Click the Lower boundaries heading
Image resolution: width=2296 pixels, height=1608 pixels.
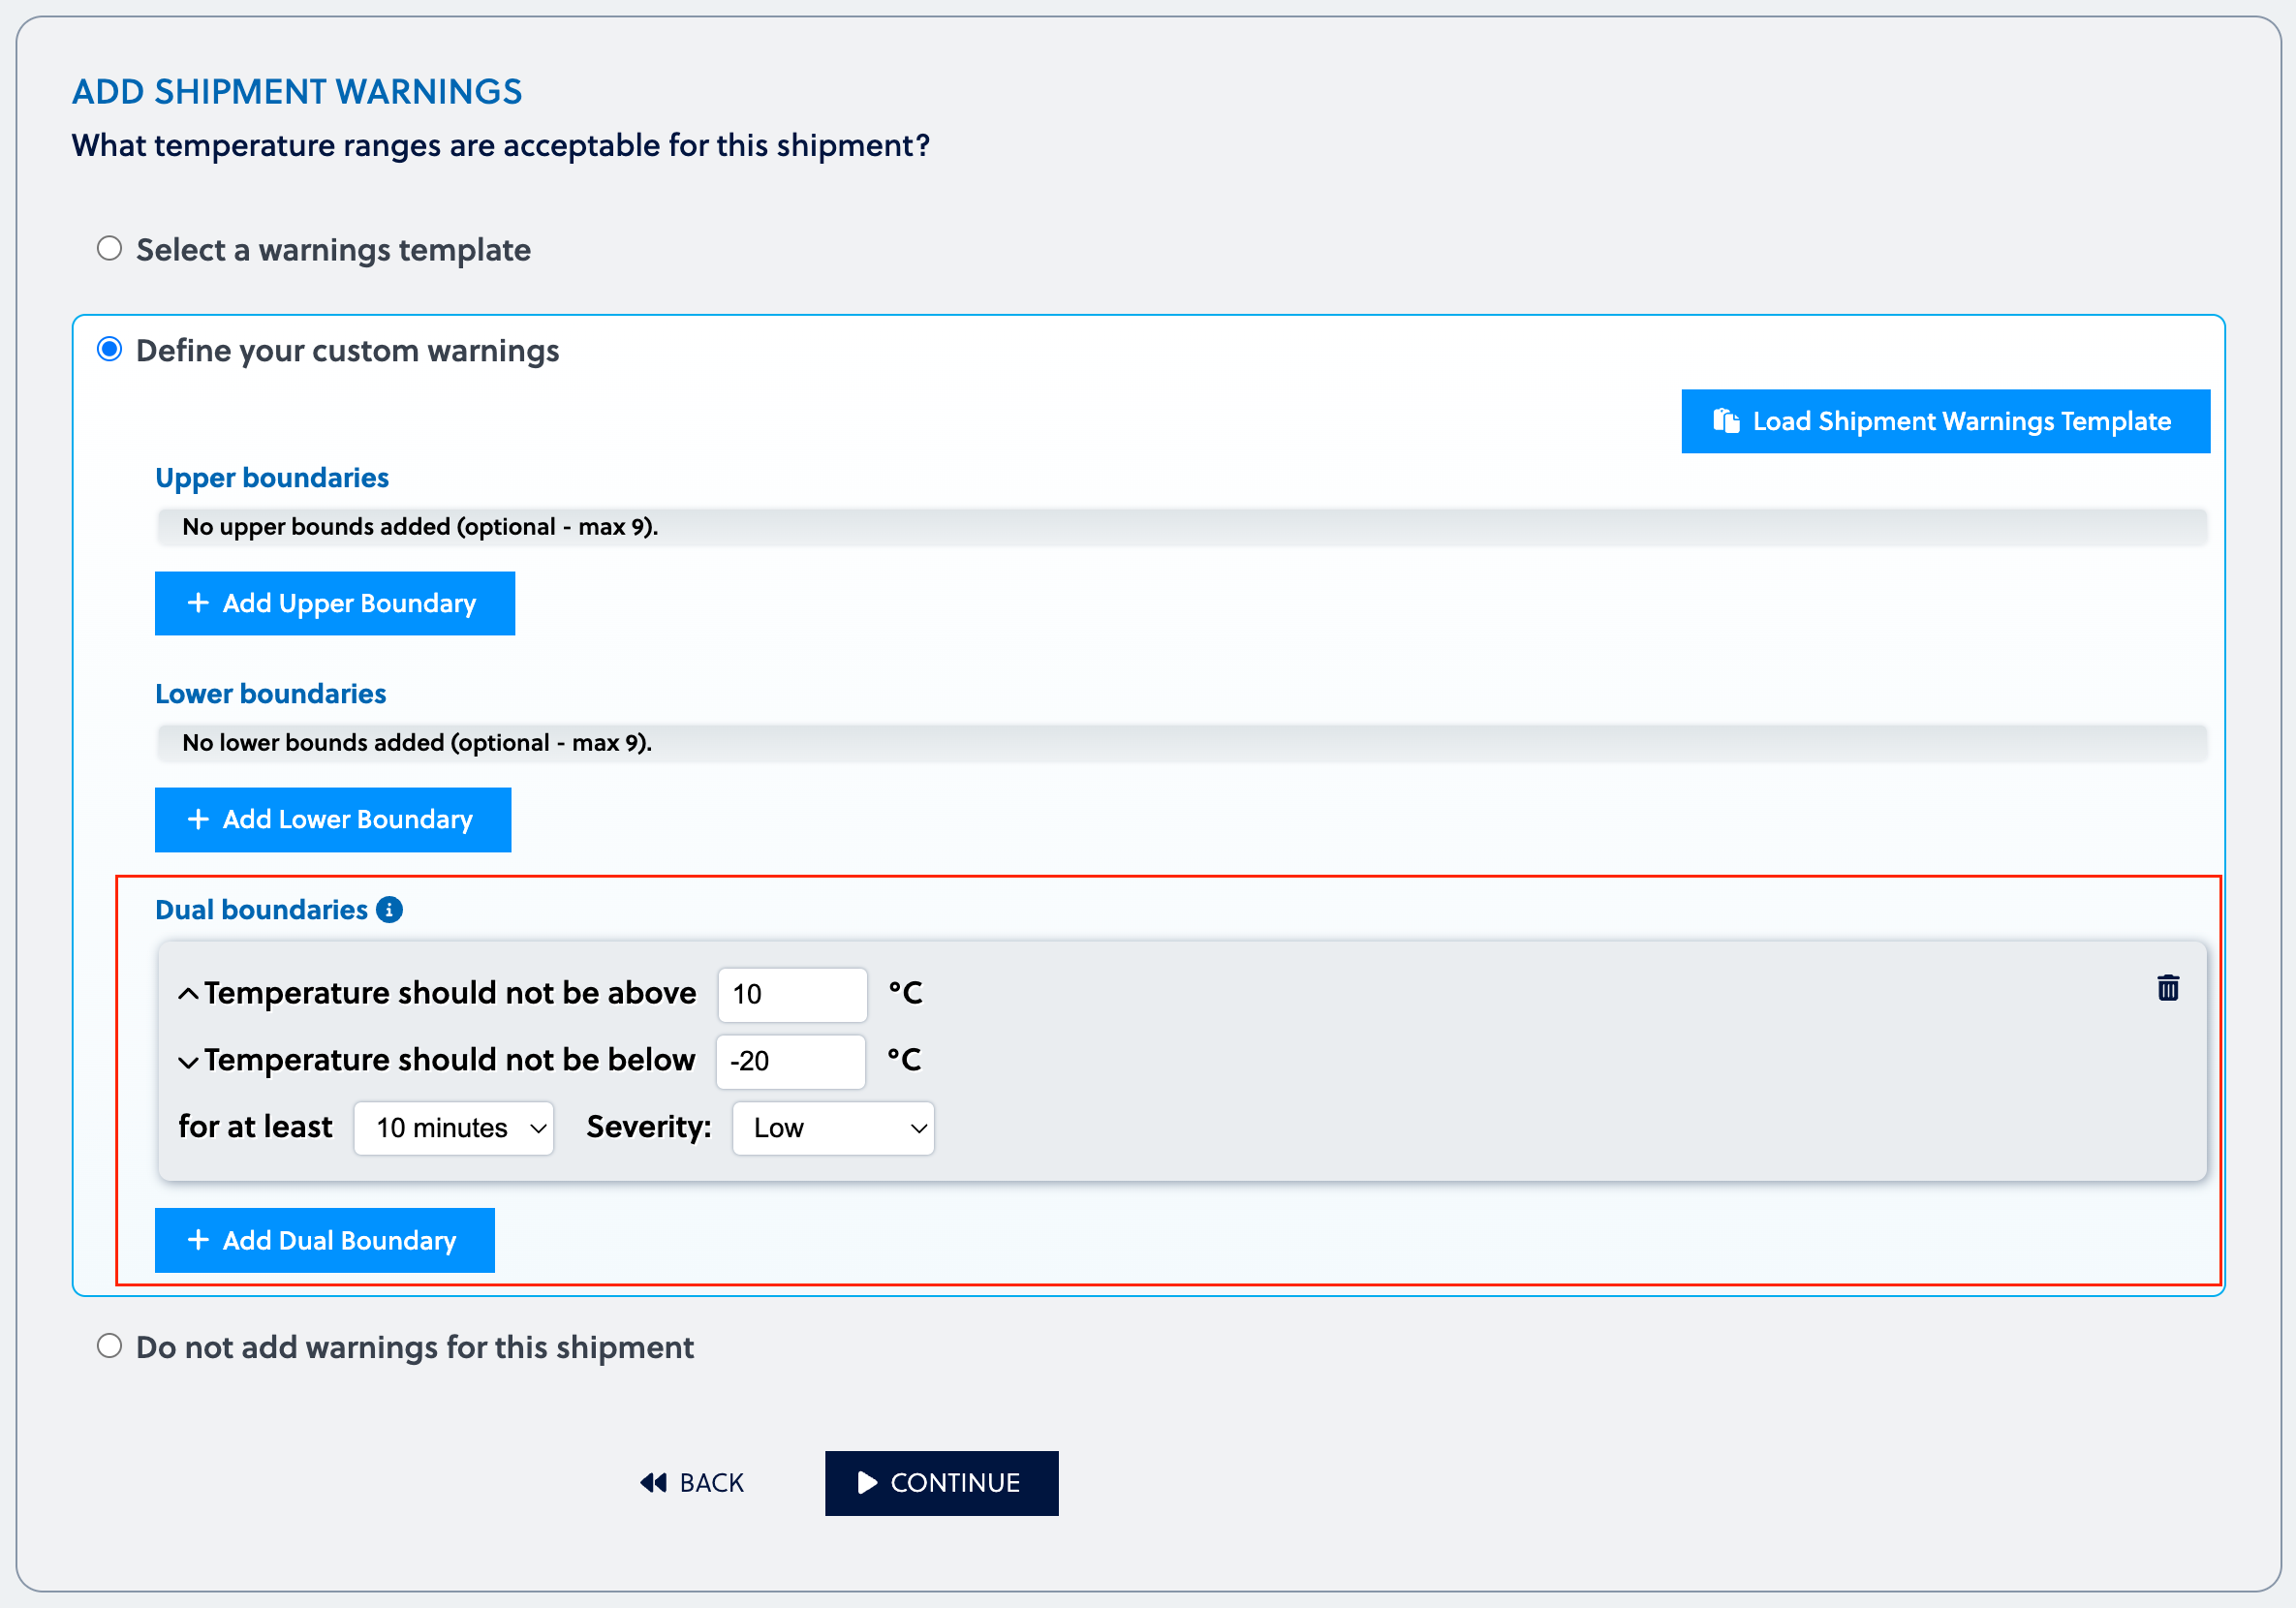pyautogui.click(x=270, y=694)
